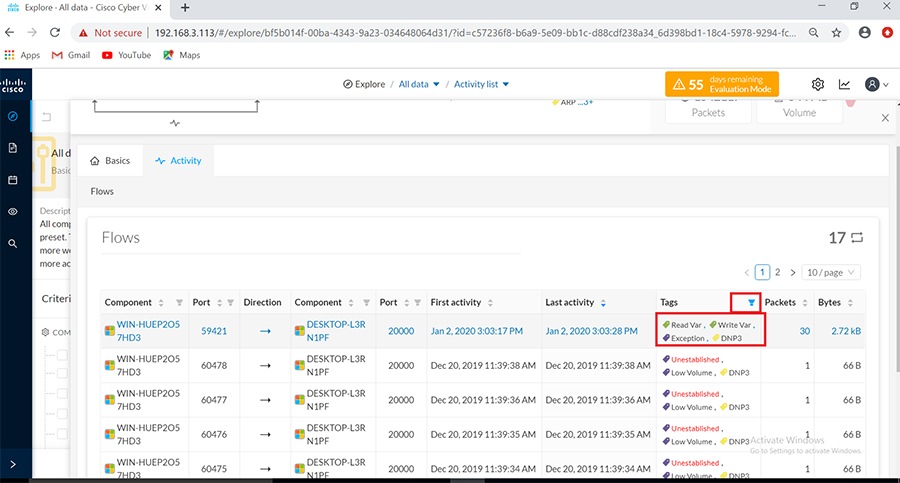
Task: Open the System statistics chart icon
Action: coord(844,84)
